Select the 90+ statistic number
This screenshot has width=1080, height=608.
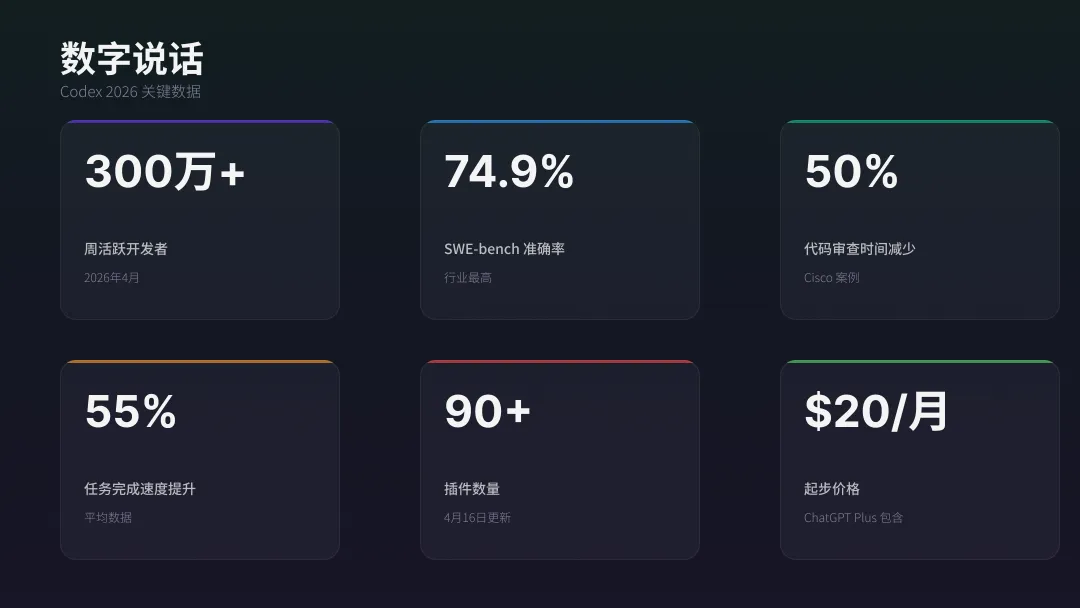487,412
